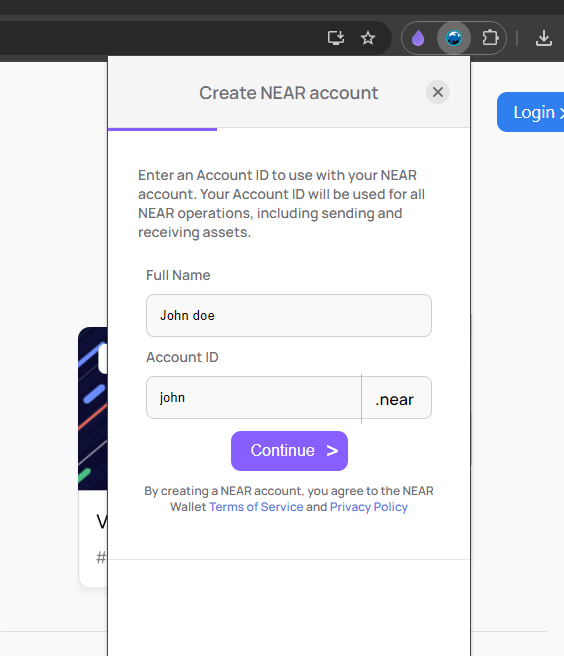Image resolution: width=564 pixels, height=656 pixels.
Task: Focus the Full Name input field
Action: click(289, 315)
